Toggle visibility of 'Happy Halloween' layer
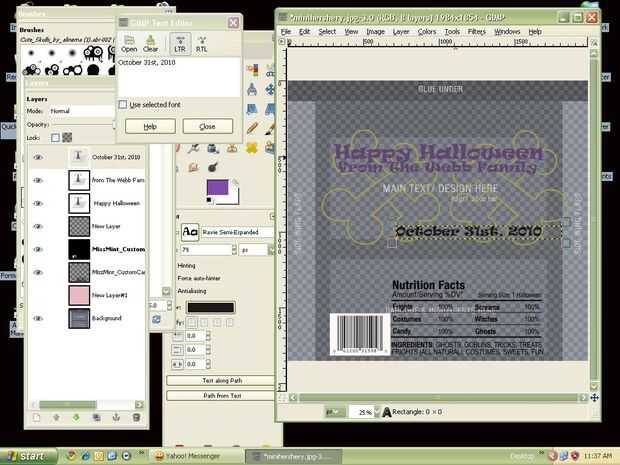620x465 pixels. [x=38, y=203]
